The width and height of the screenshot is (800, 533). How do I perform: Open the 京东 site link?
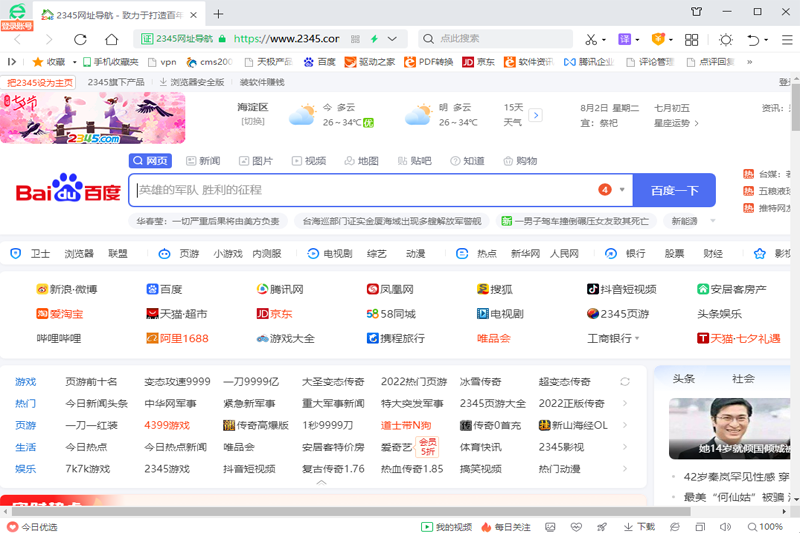(274, 314)
